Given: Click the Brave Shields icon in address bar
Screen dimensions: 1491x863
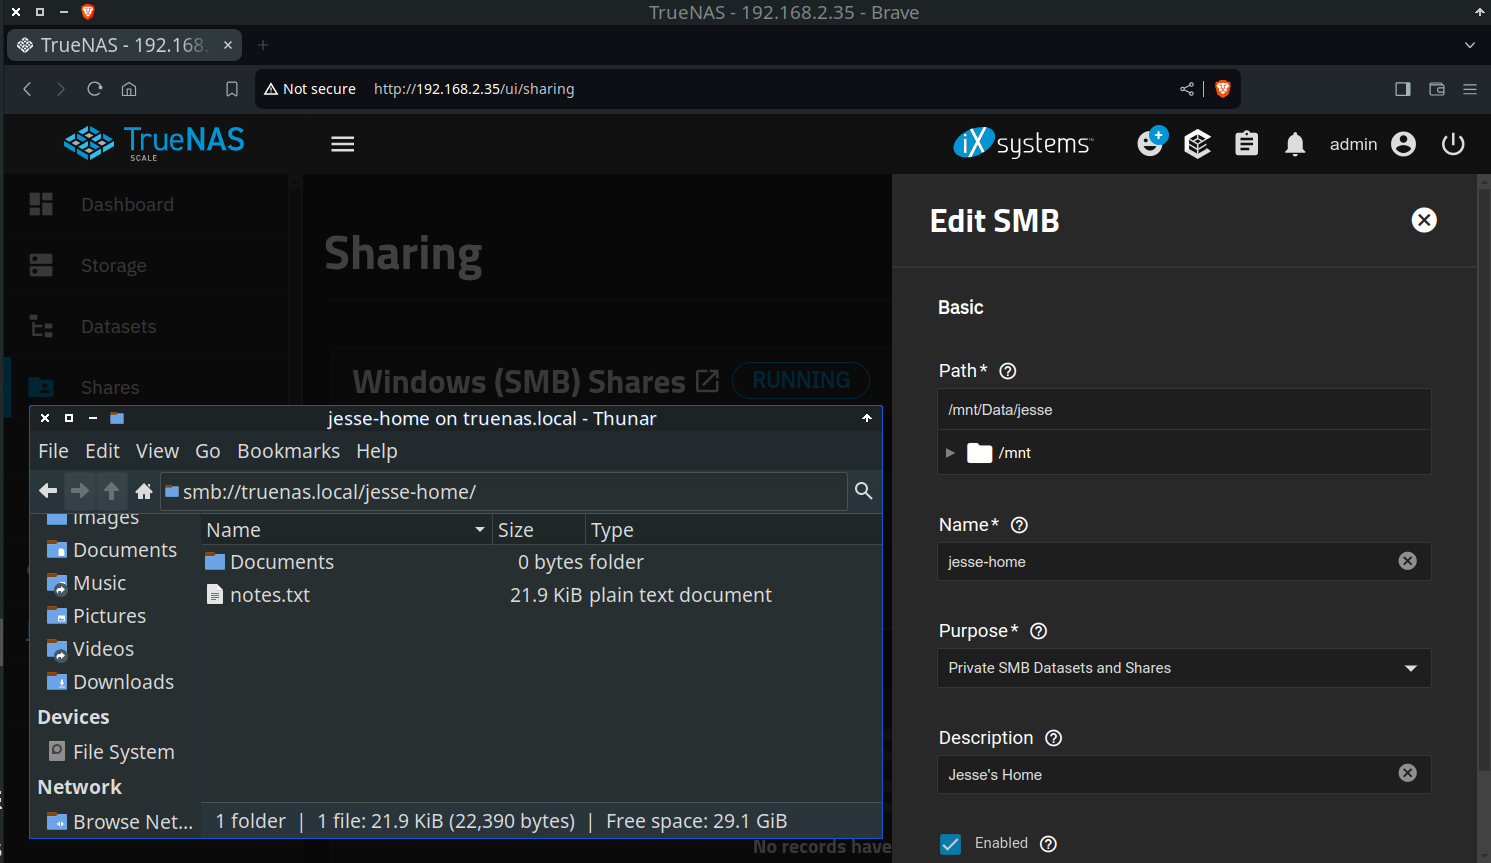Looking at the screenshot, I should pyautogui.click(x=1222, y=89).
